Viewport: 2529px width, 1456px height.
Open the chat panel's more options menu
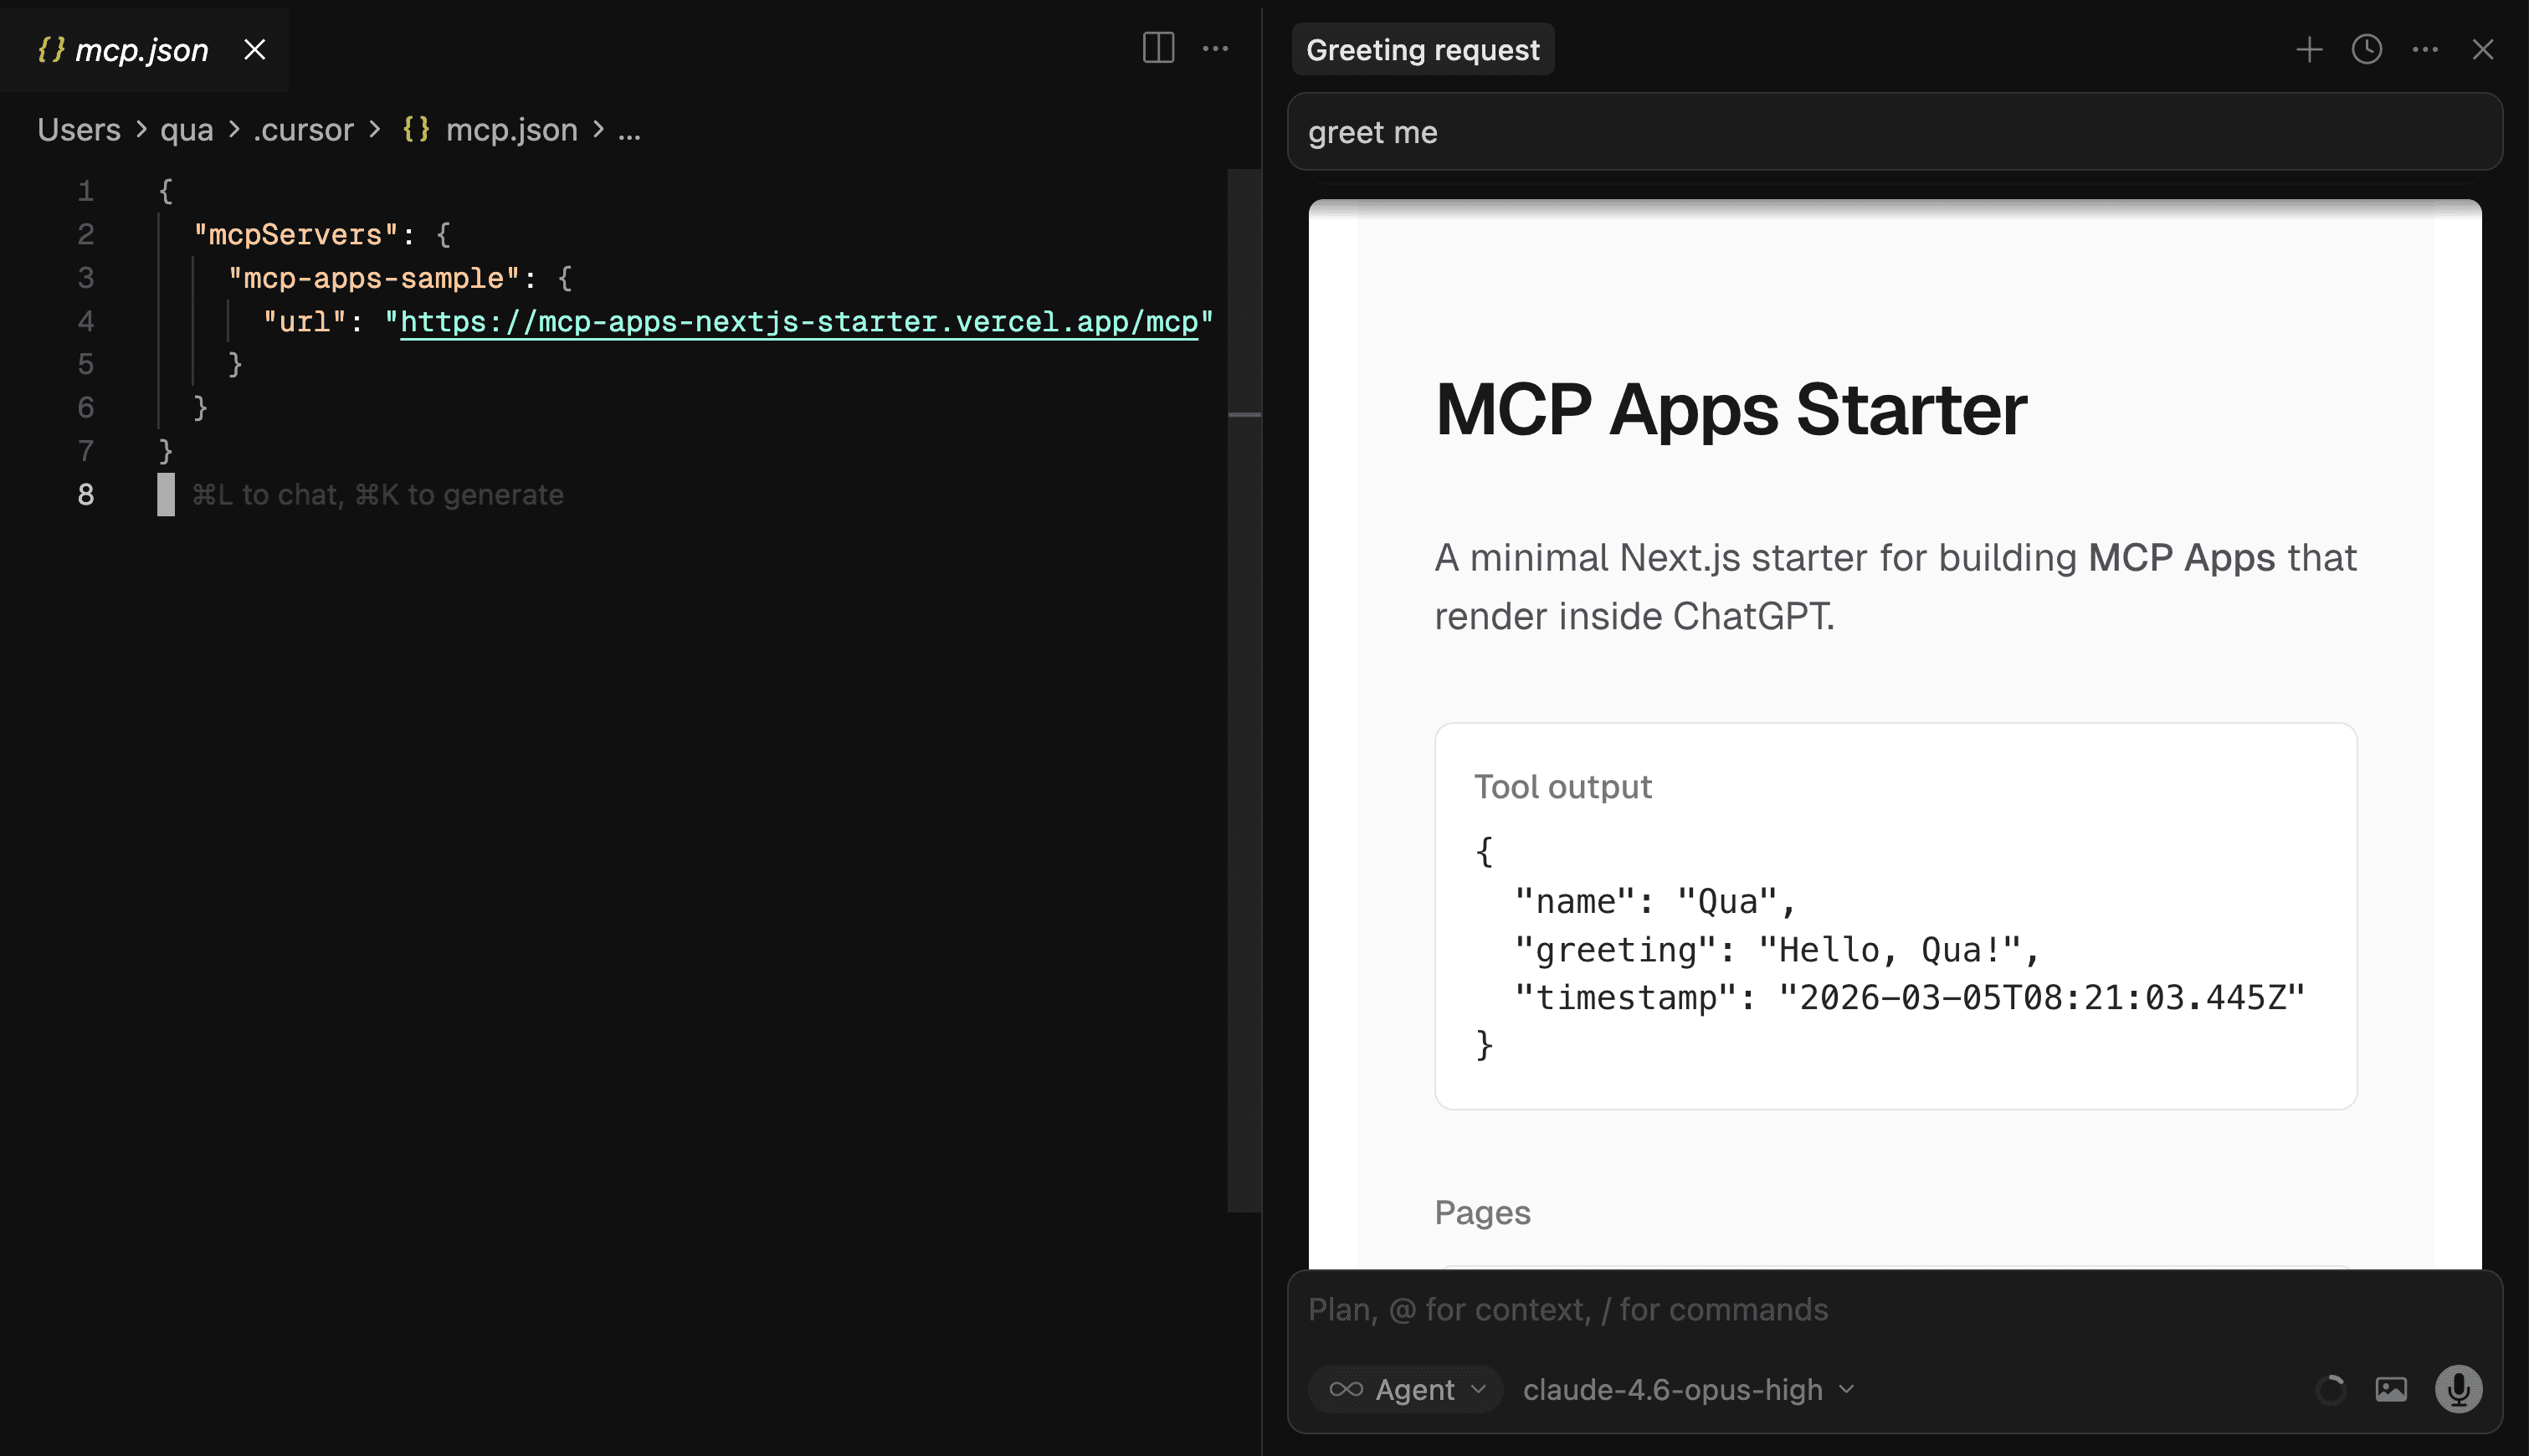(2426, 49)
